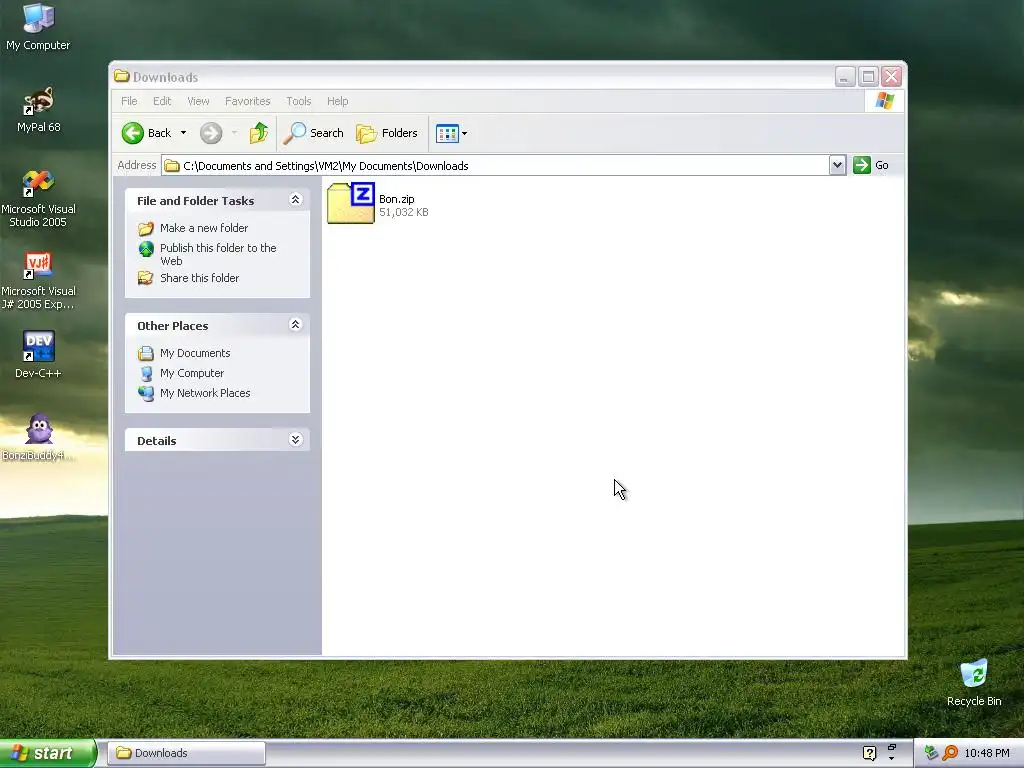Screen dimensions: 1024x768
Task: Open the Start menu
Action: [x=48, y=753]
